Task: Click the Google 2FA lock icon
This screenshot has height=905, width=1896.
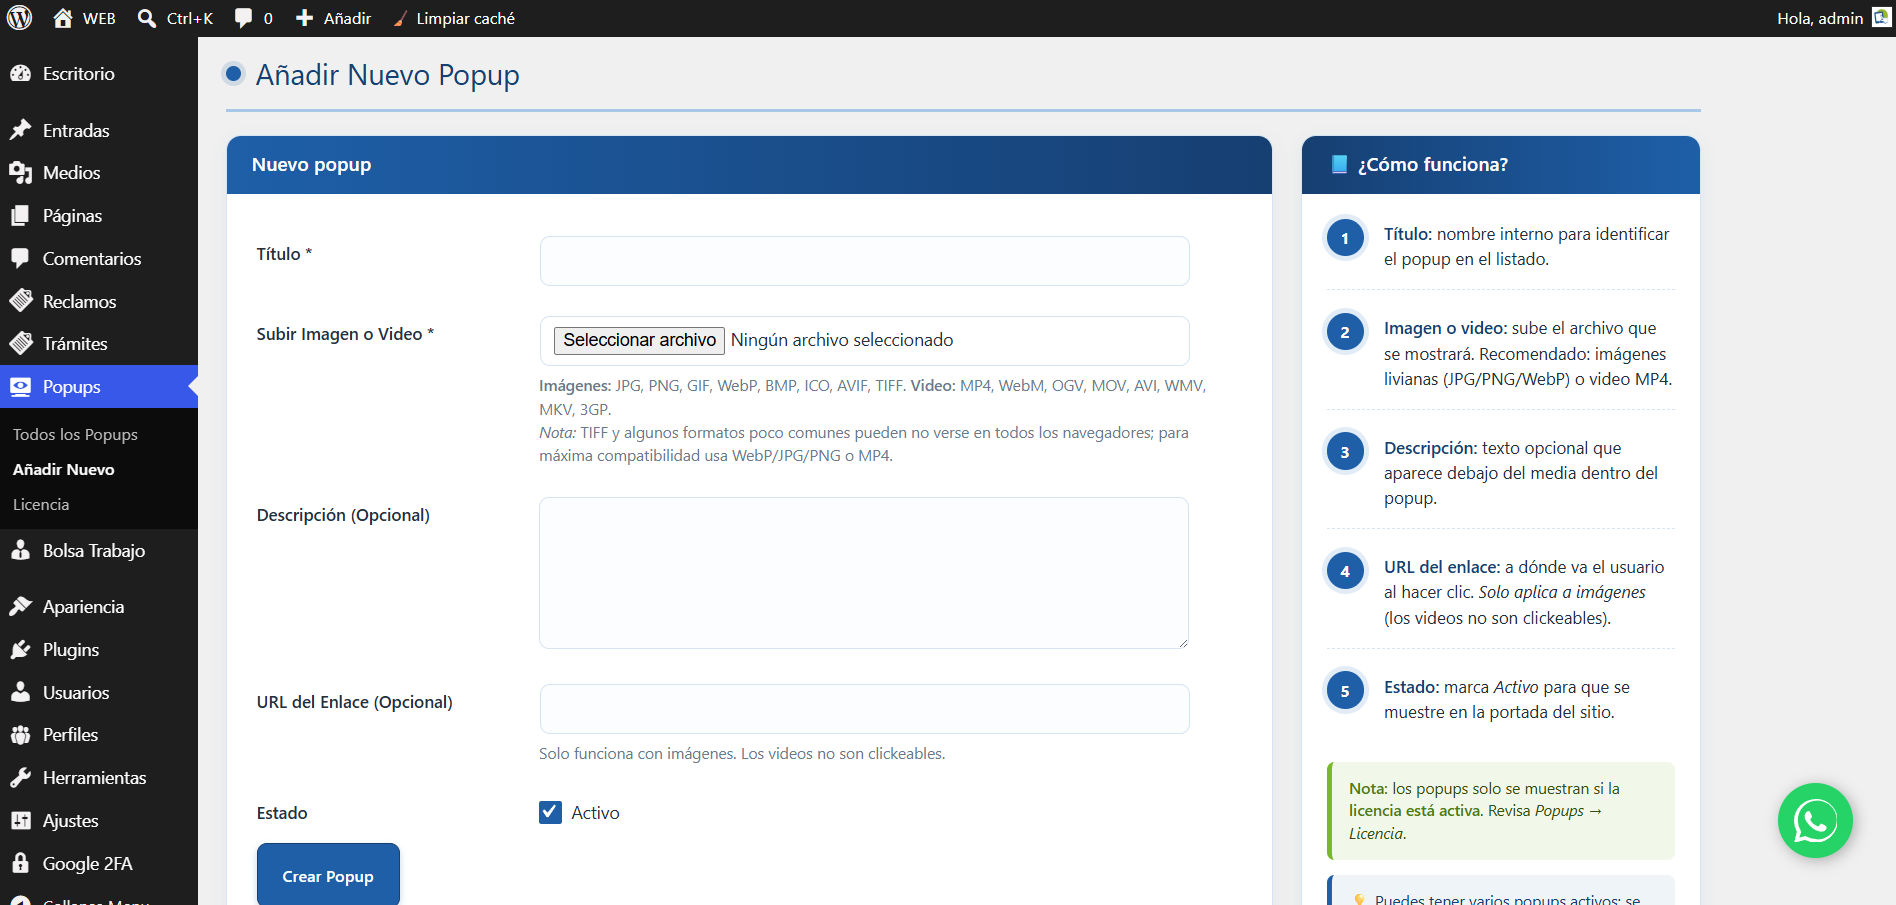Action: coord(20,863)
